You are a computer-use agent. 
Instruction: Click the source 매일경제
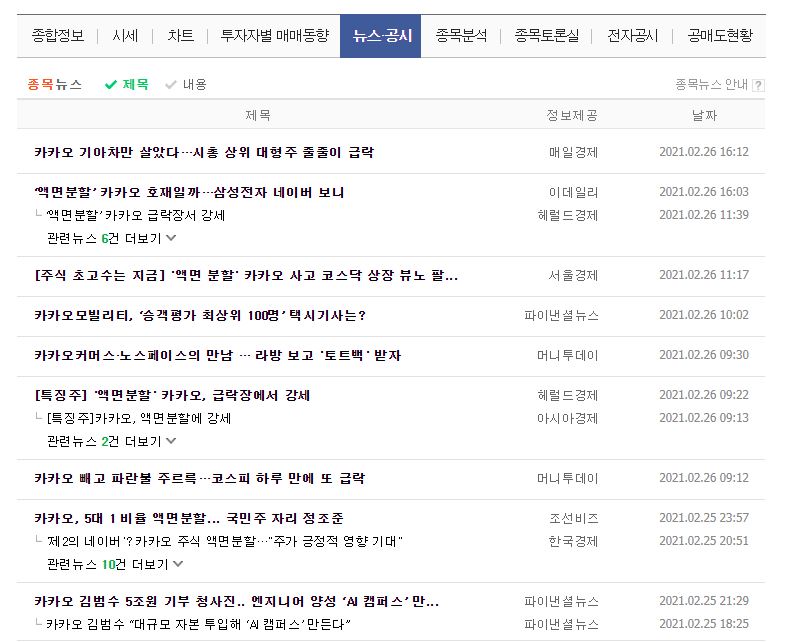(x=573, y=152)
